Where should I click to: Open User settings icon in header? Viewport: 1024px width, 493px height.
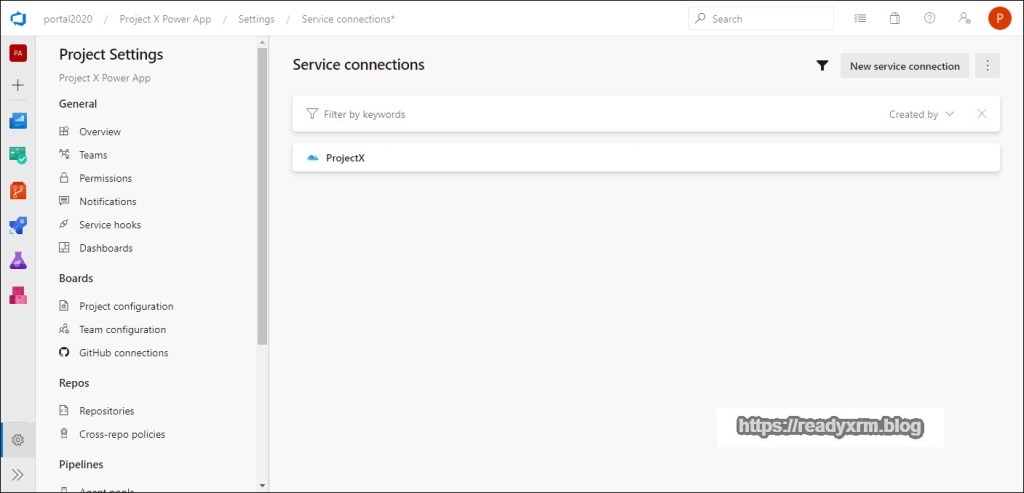point(964,18)
